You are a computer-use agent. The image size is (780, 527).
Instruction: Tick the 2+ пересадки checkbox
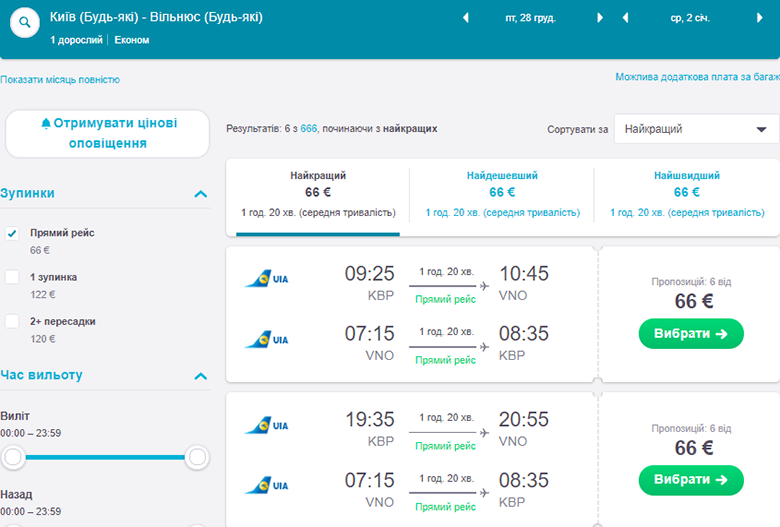[x=12, y=321]
